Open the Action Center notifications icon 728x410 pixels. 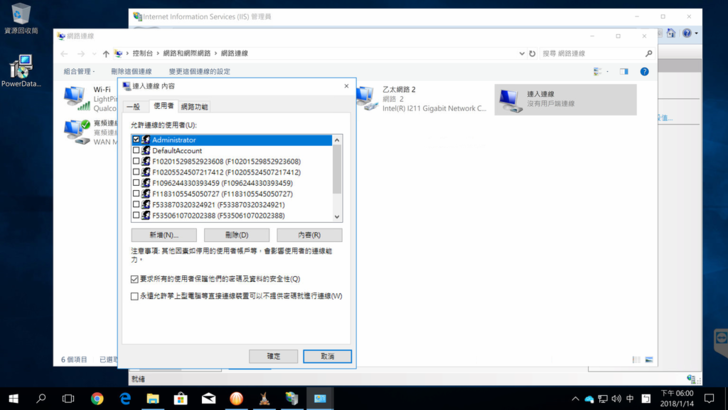point(709,398)
